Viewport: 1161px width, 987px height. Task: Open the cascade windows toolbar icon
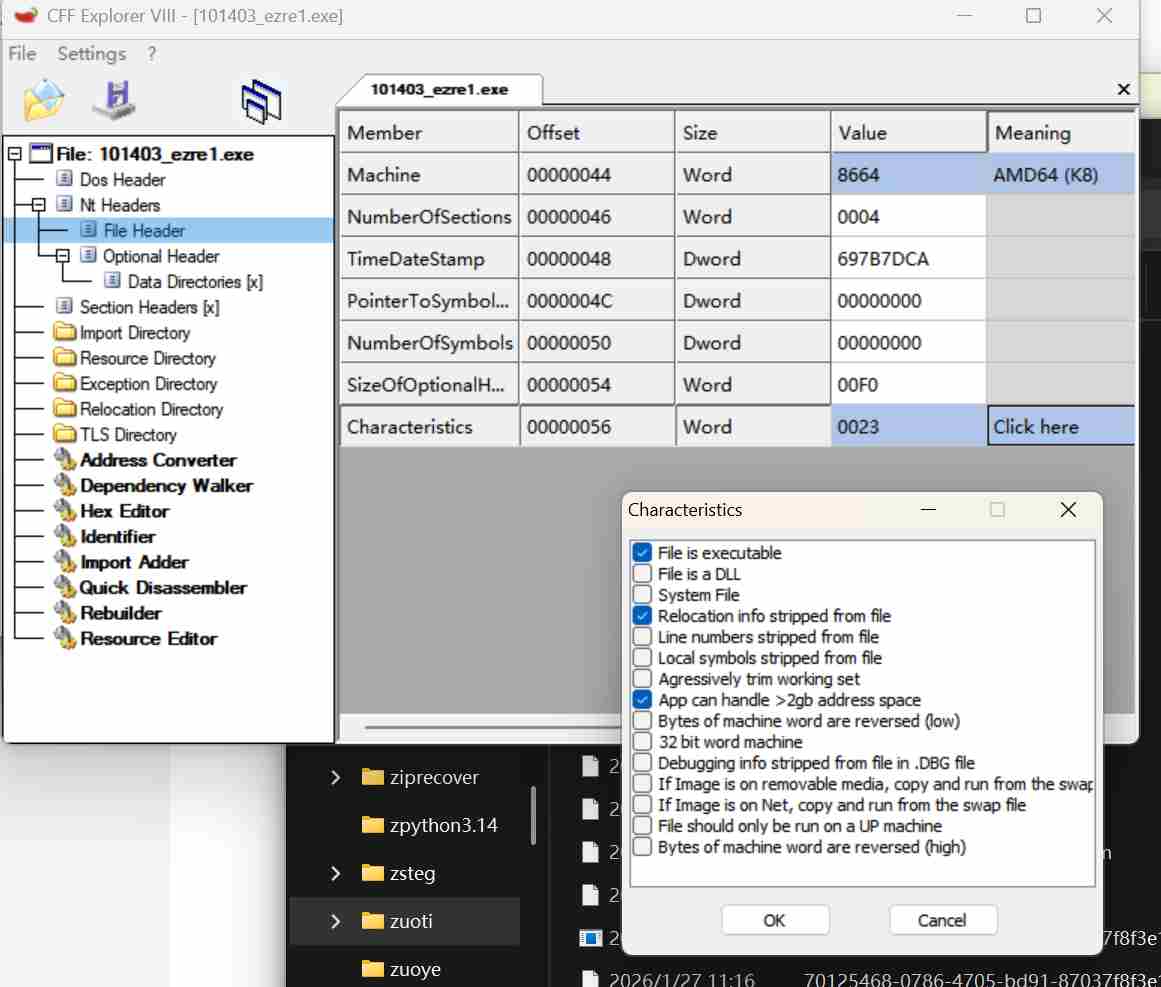pyautogui.click(x=261, y=101)
